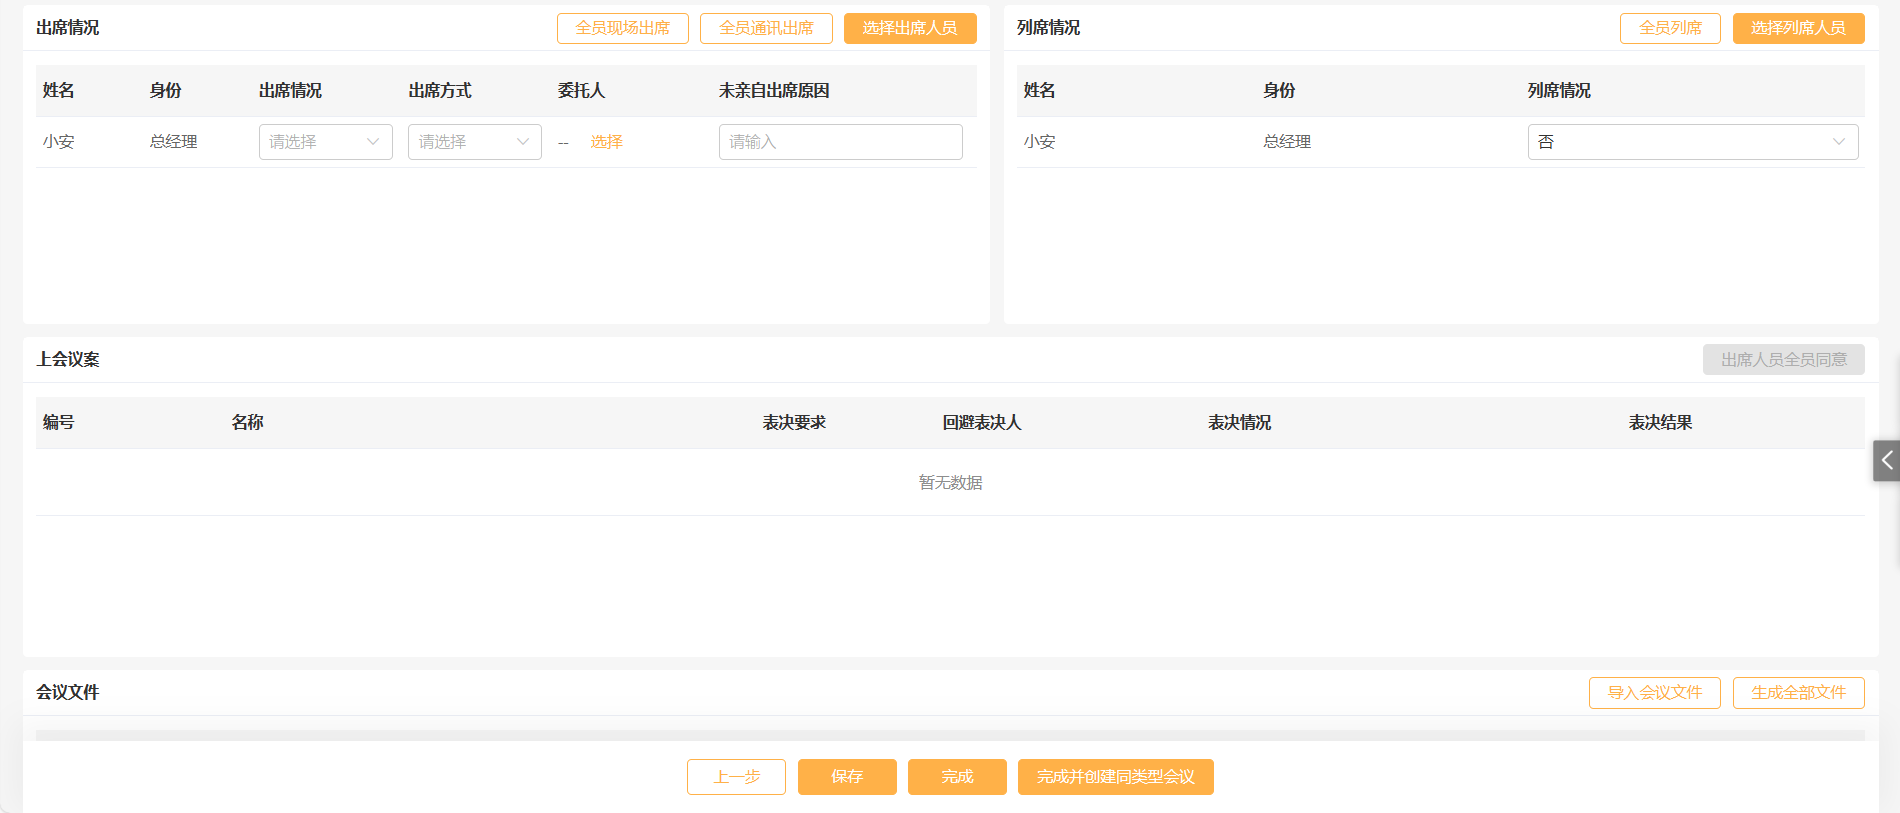Click the 完成 button
This screenshot has height=813, width=1900.
(957, 777)
